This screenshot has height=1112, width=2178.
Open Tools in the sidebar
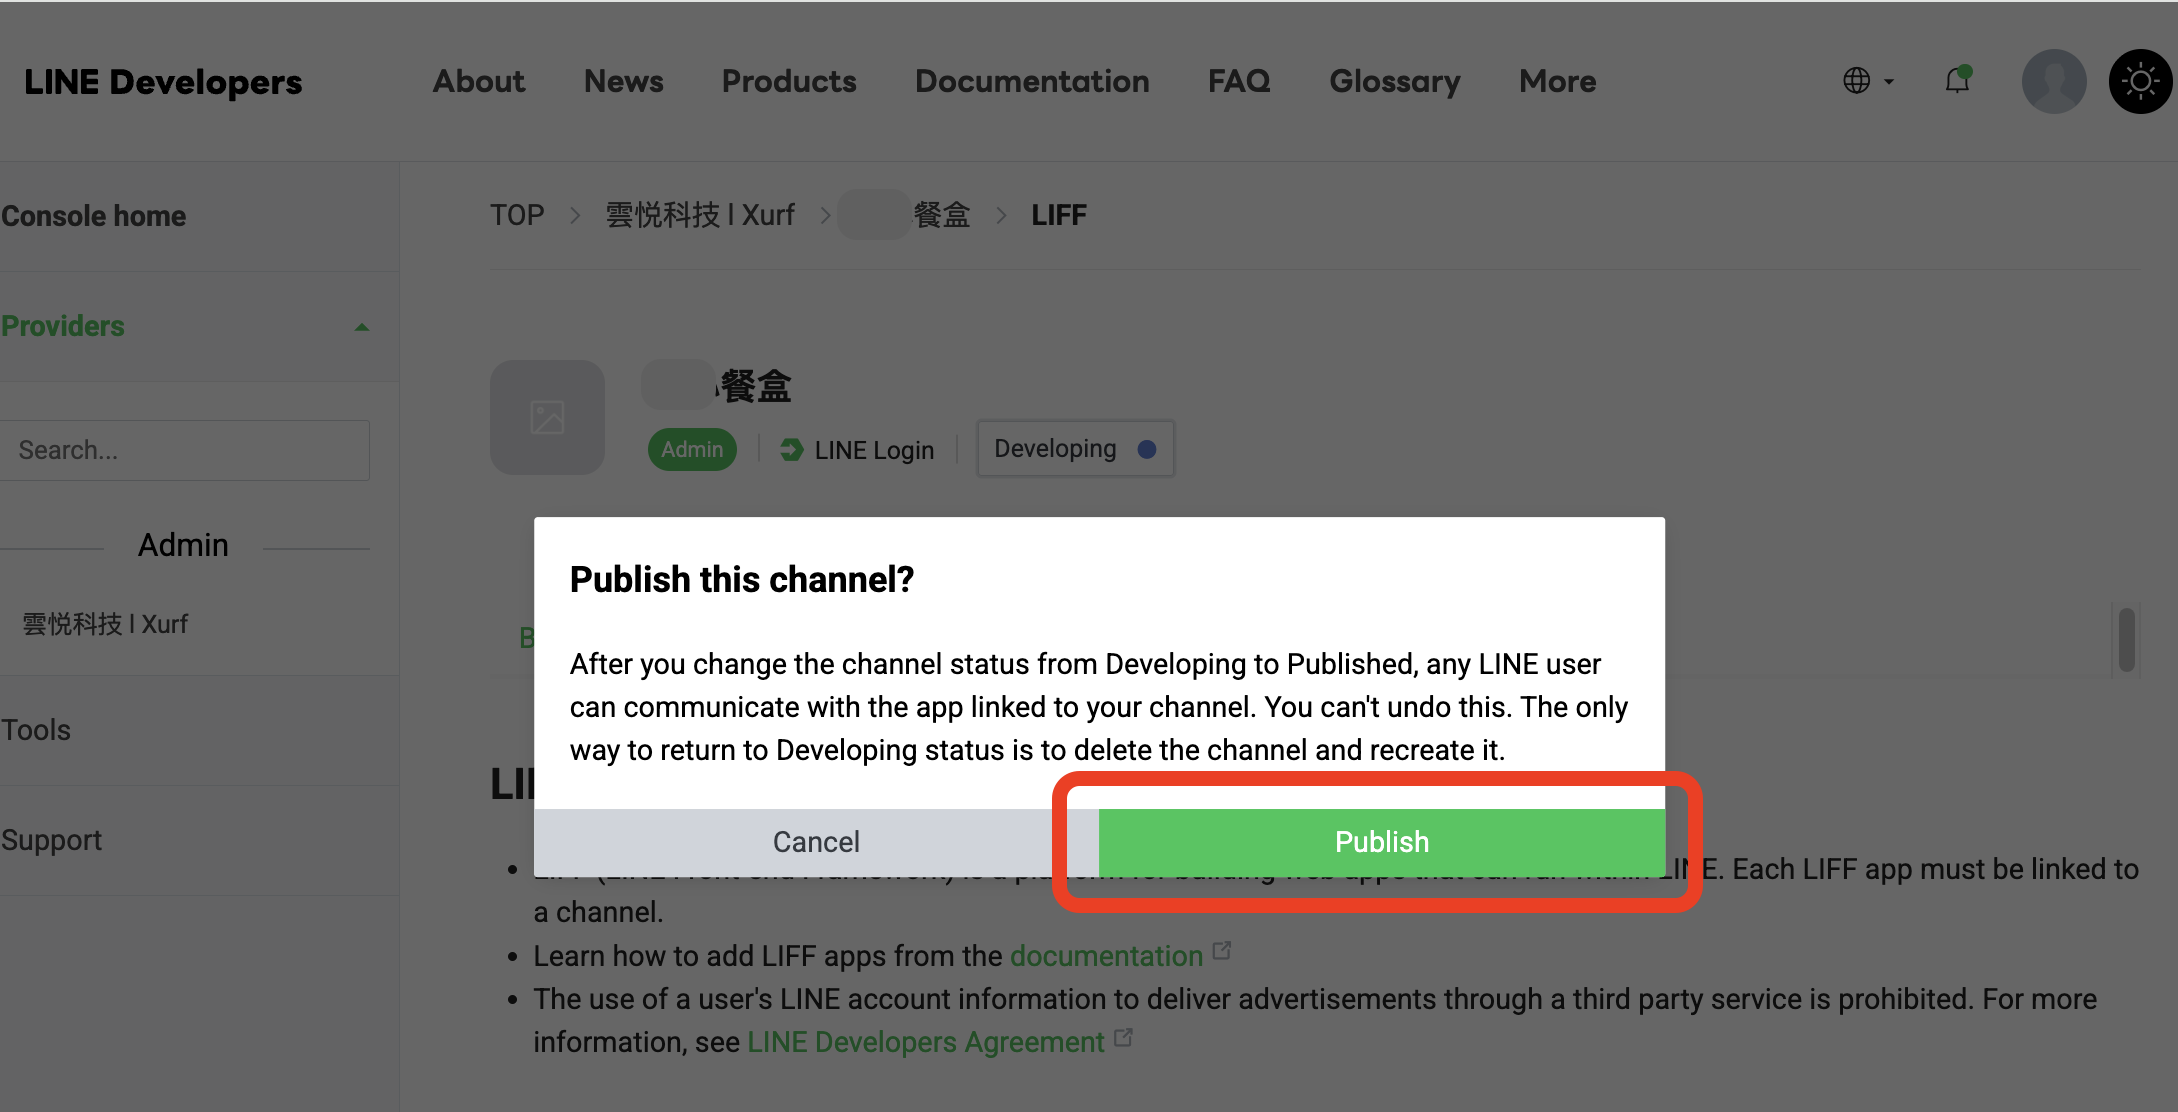pos(36,730)
